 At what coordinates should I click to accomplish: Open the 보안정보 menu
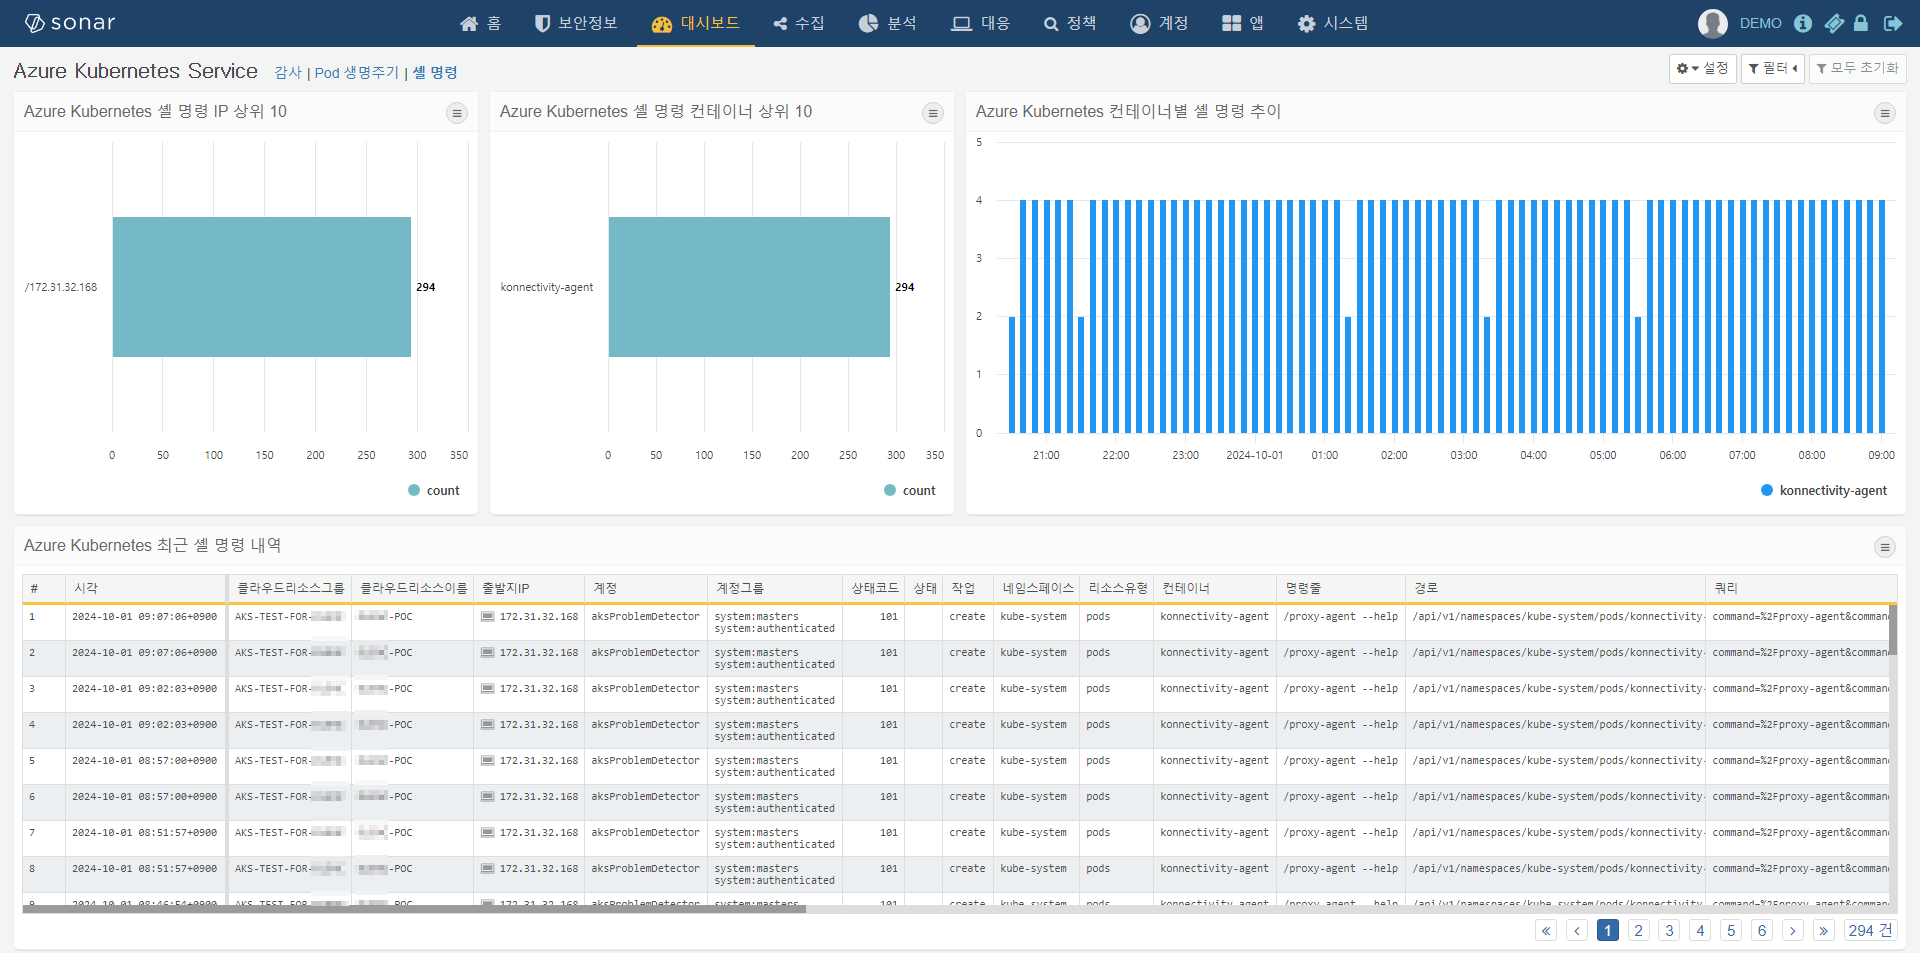(576, 23)
